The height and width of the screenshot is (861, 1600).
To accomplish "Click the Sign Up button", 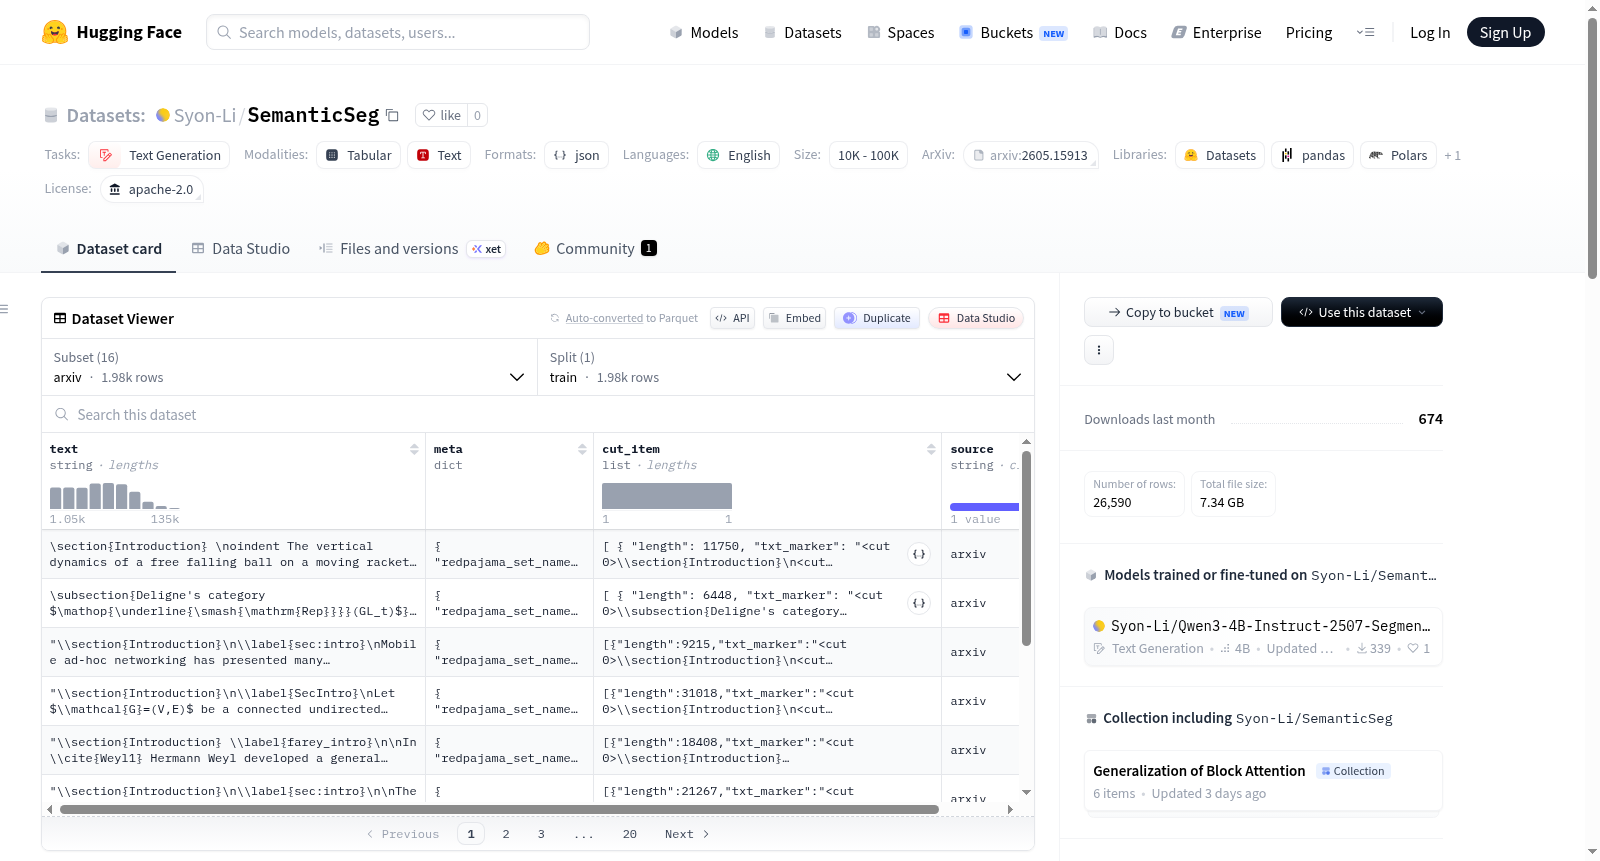I will tap(1505, 33).
